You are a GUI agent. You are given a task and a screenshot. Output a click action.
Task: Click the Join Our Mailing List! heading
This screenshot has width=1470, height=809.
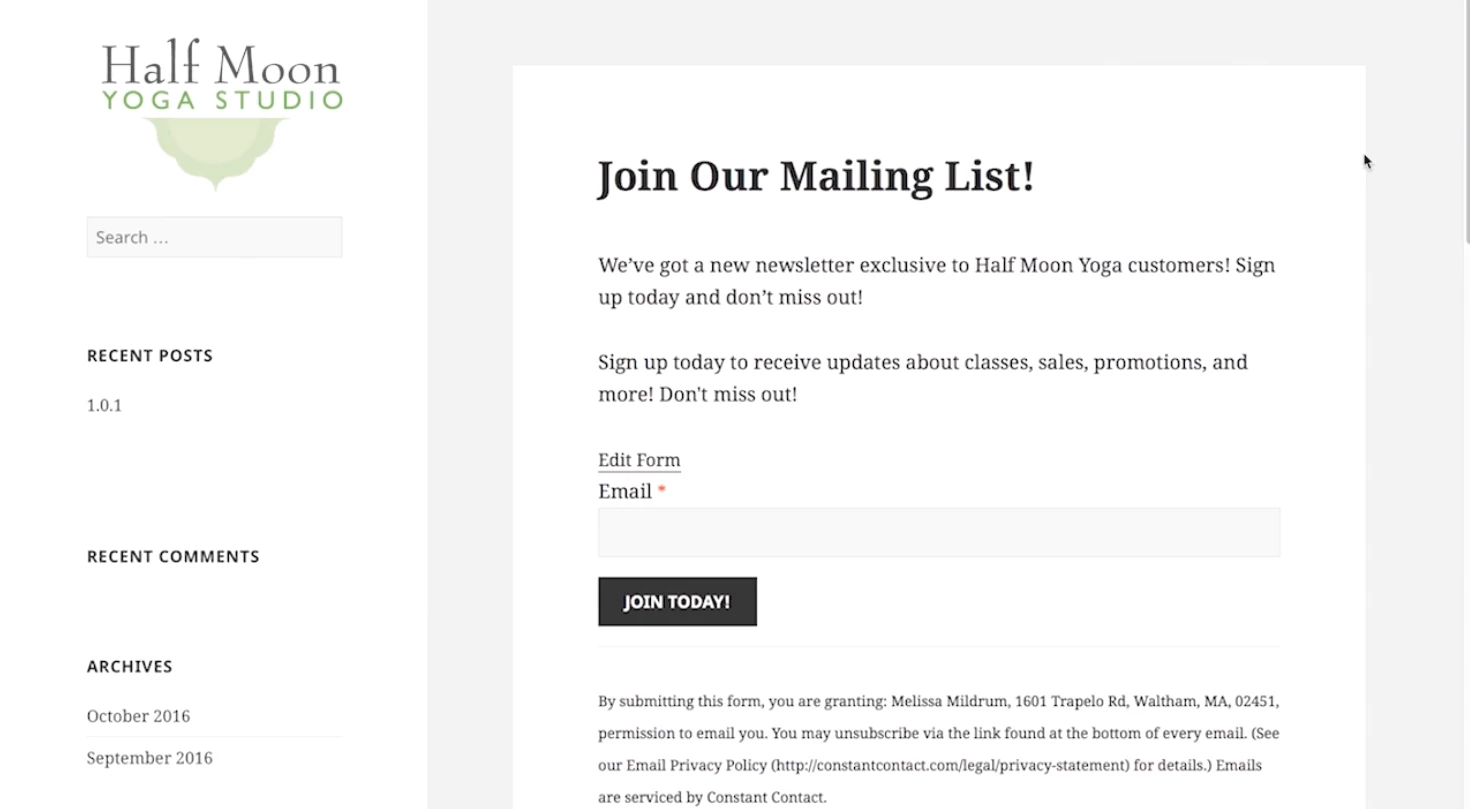[x=816, y=177]
